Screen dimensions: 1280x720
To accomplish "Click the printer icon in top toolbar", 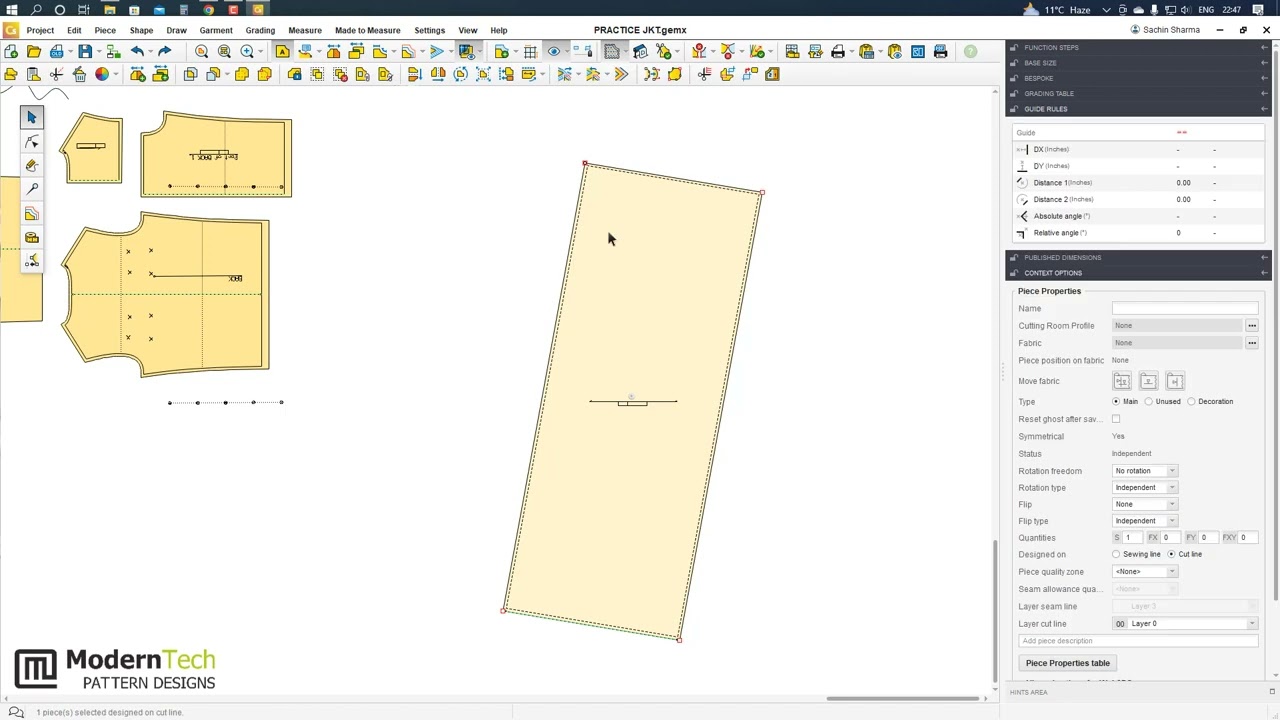I will [838, 51].
